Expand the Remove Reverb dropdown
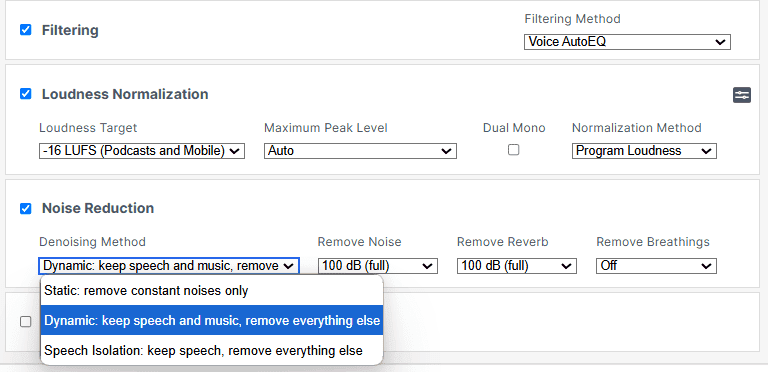The width and height of the screenshot is (768, 372). coord(517,266)
